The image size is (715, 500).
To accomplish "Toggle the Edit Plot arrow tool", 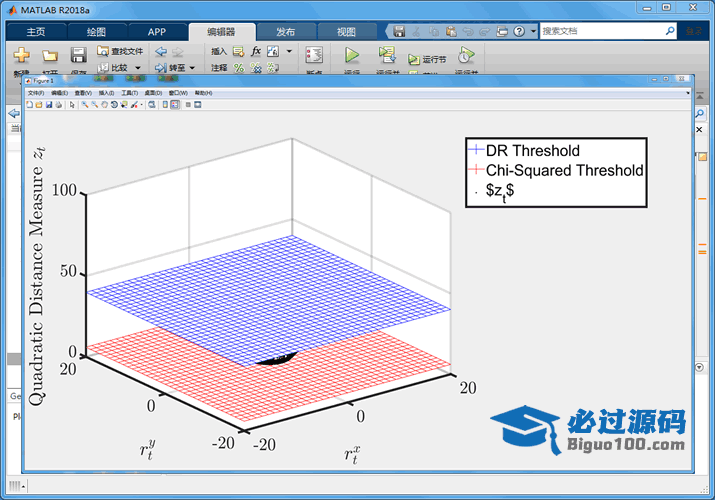I will (x=72, y=104).
